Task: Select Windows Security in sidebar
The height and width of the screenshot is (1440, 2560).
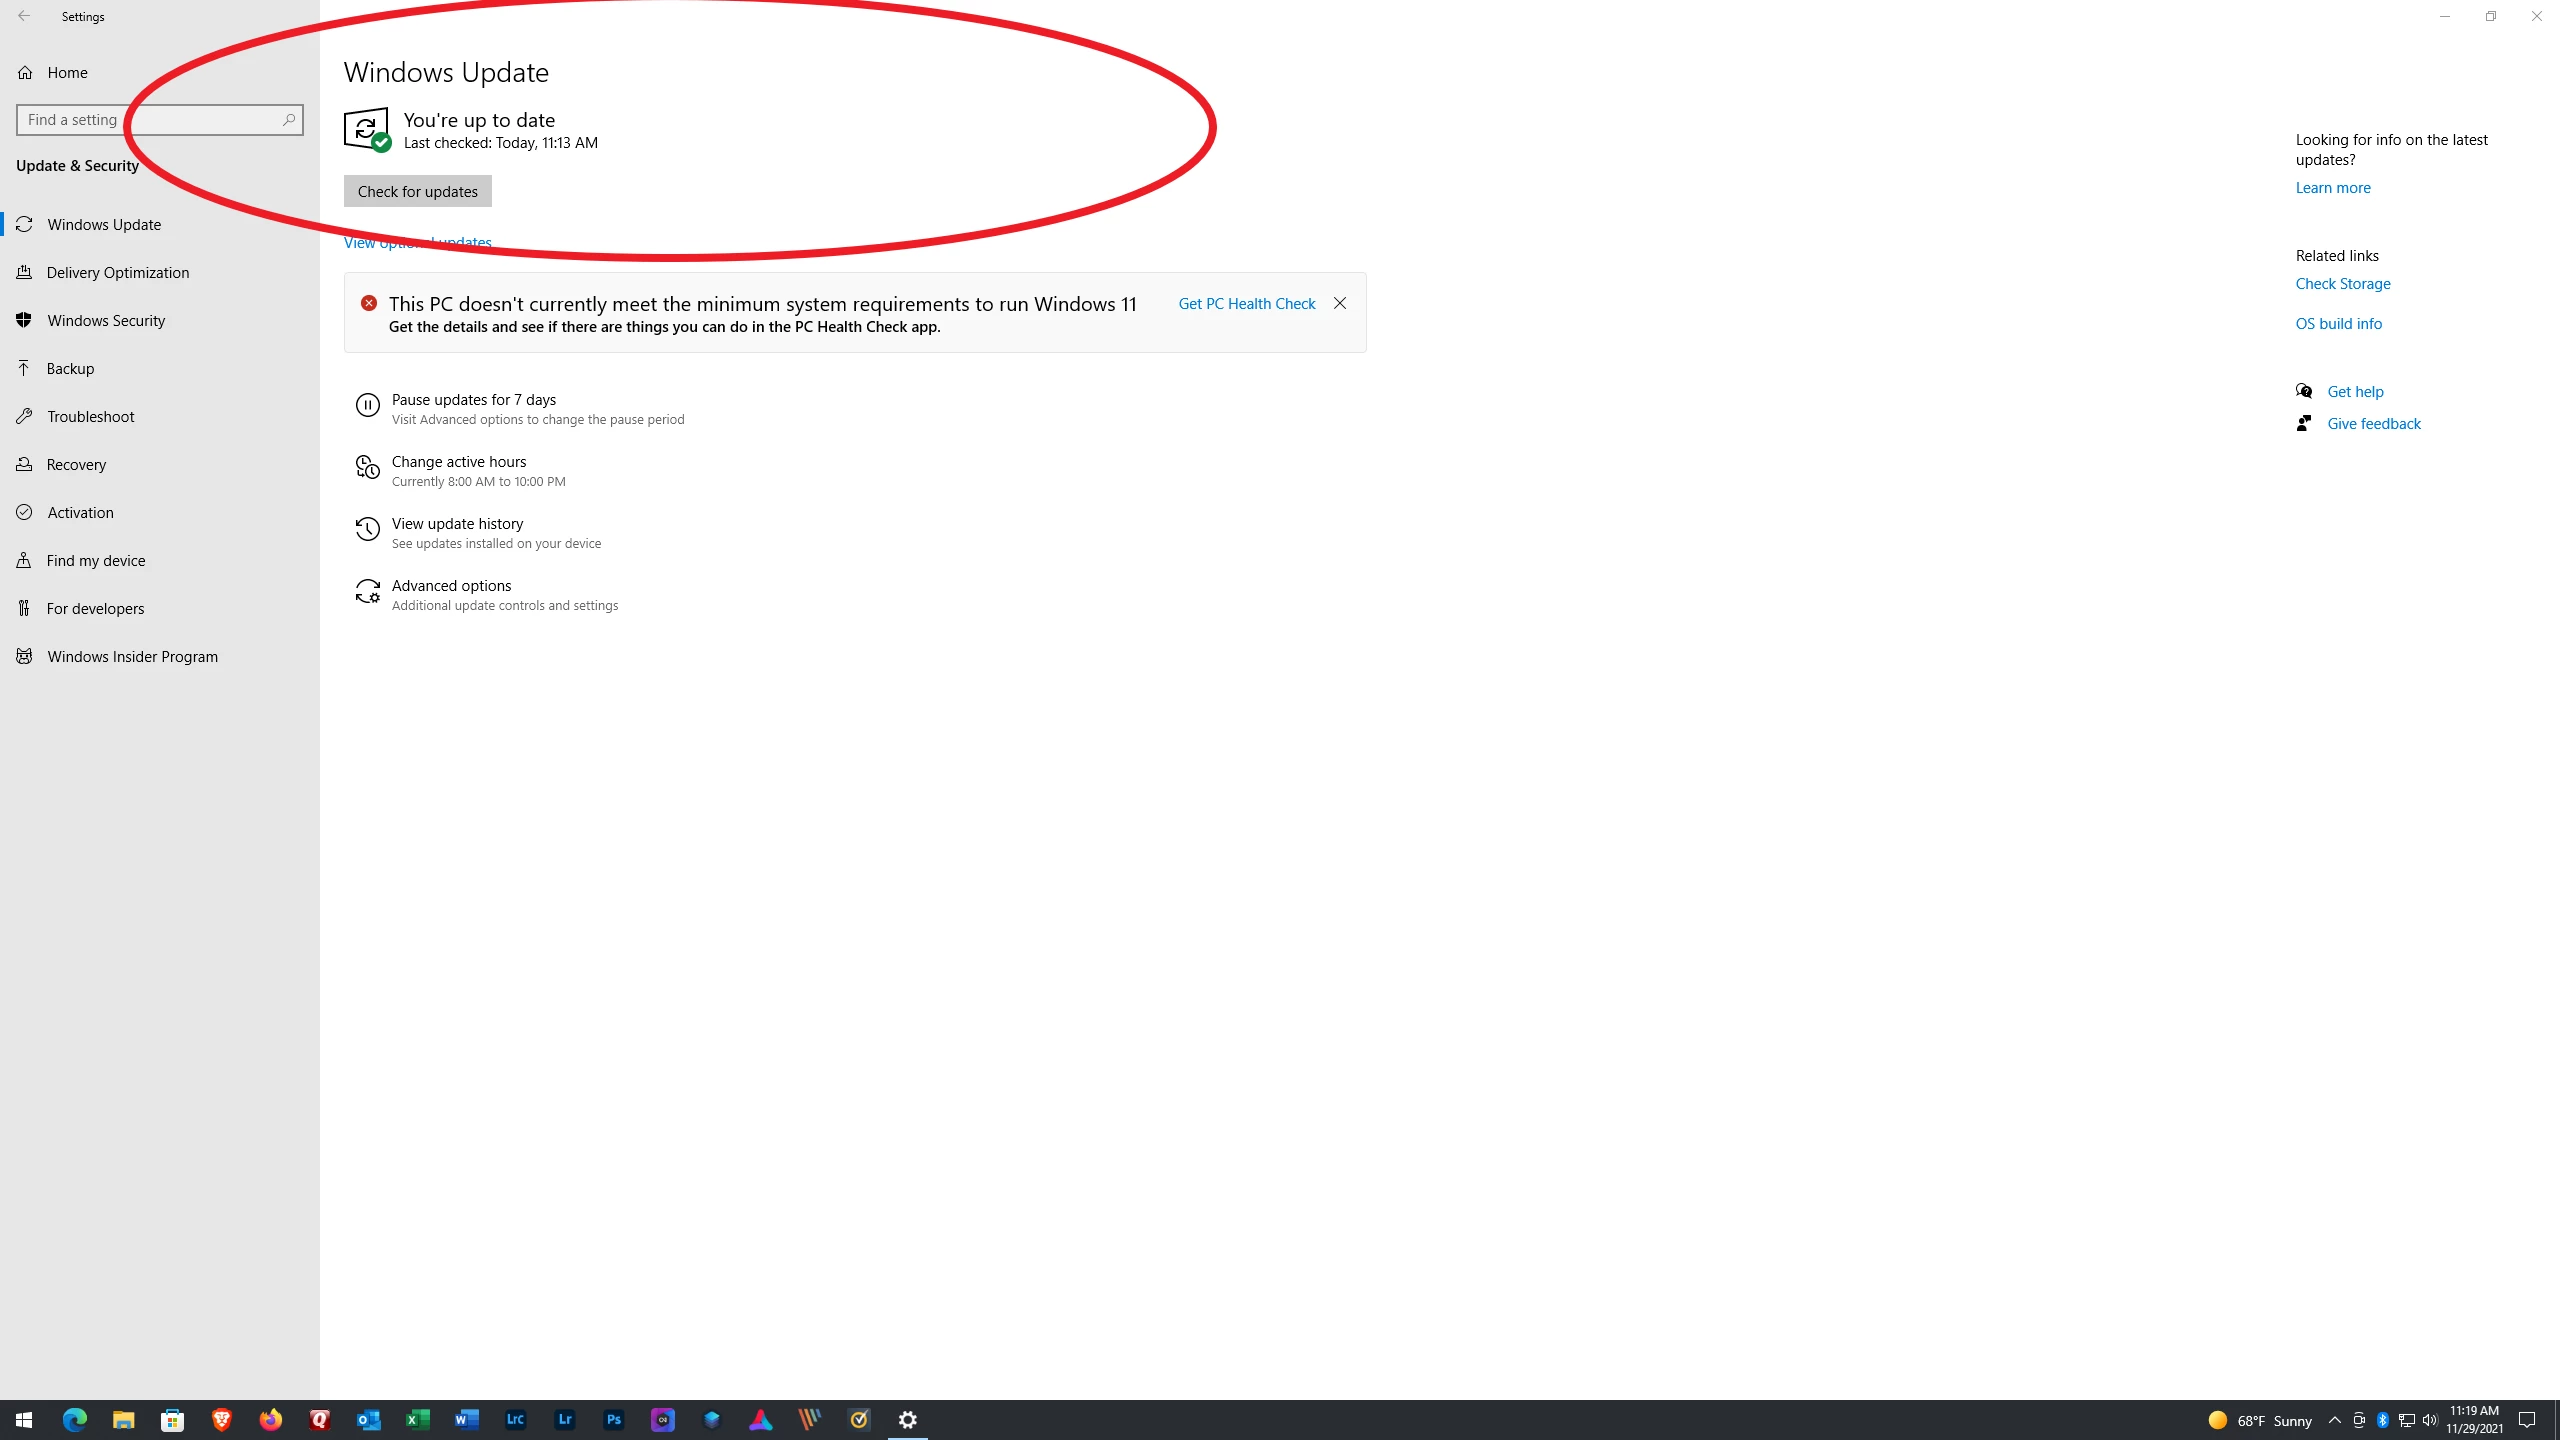Action: coord(106,320)
